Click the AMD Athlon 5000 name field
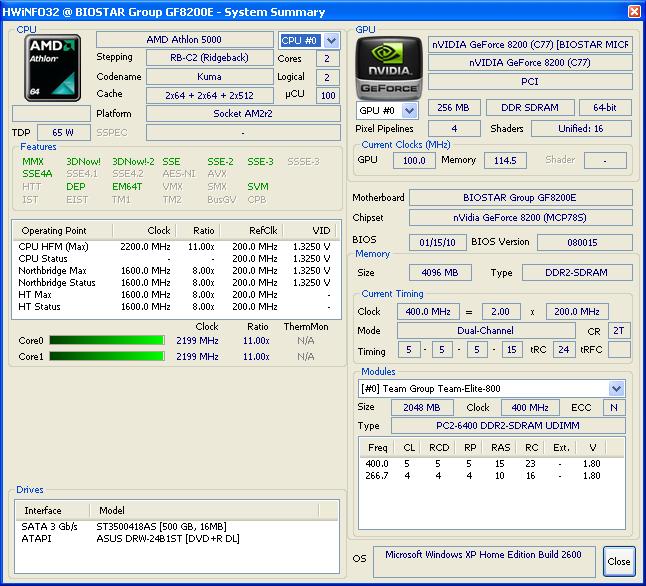 pos(185,40)
